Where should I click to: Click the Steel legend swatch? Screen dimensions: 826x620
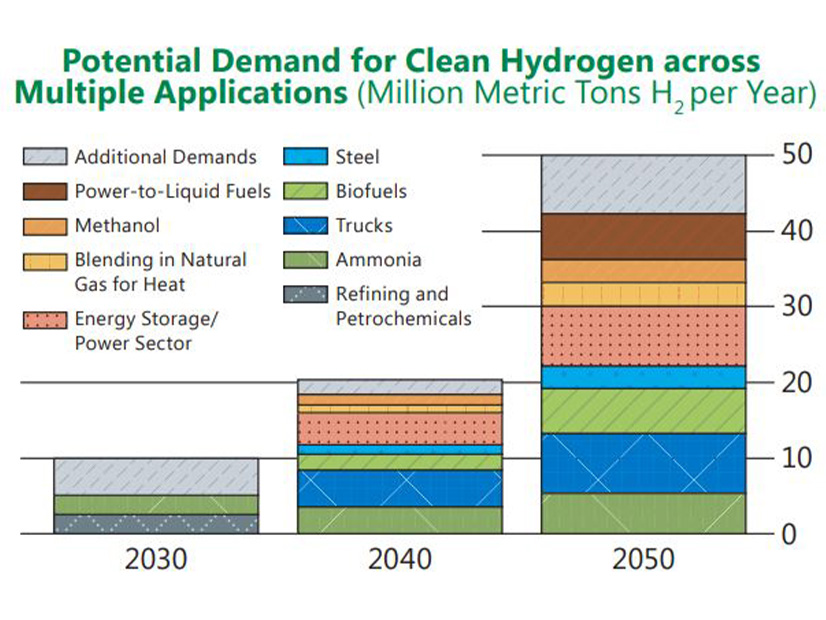(x=305, y=157)
